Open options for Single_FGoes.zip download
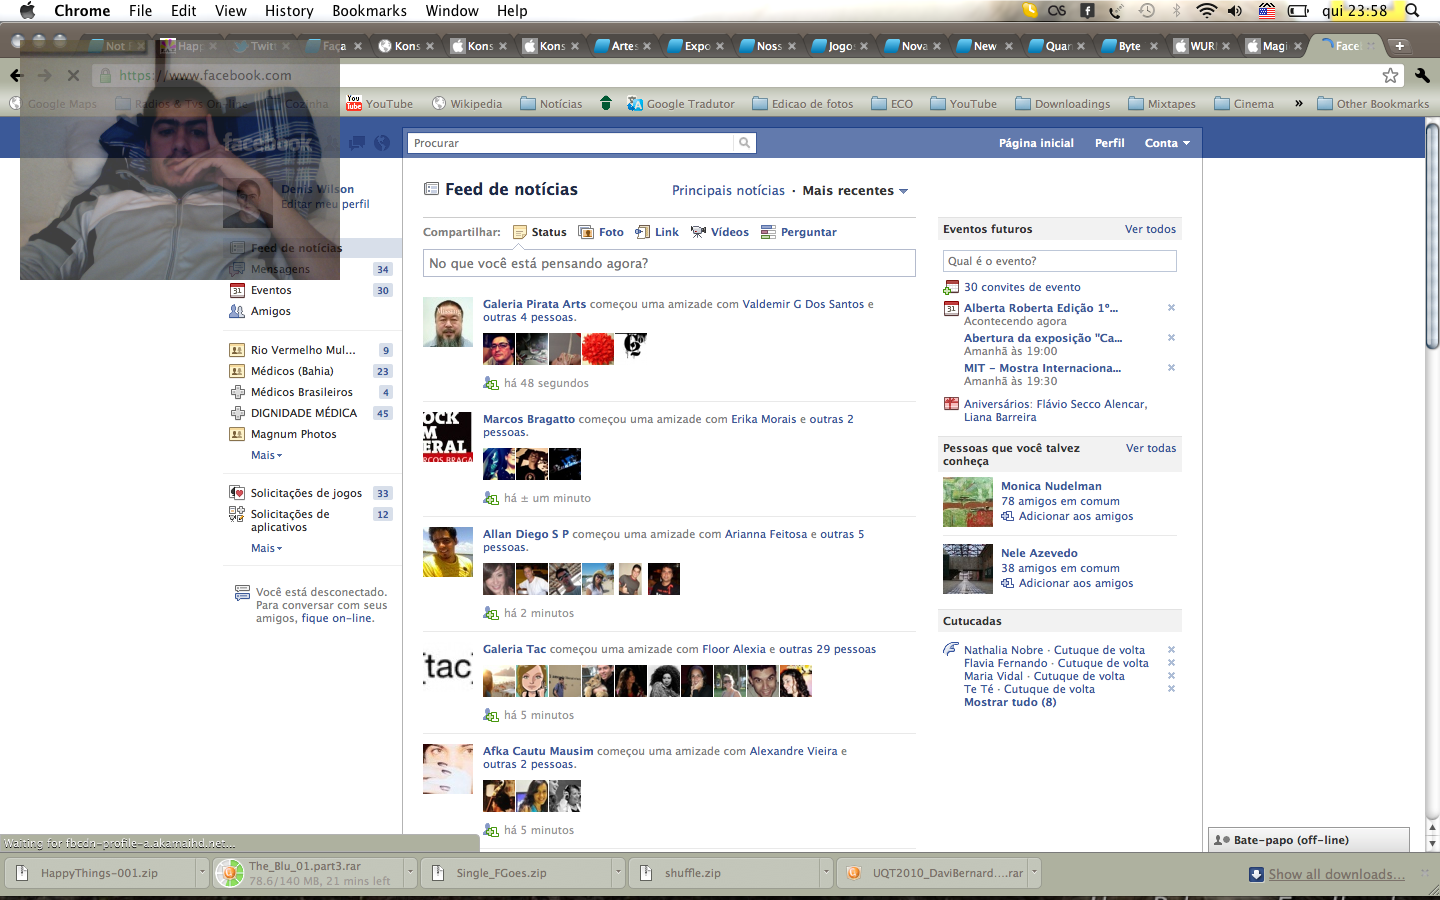Image resolution: width=1440 pixels, height=900 pixels. point(617,872)
